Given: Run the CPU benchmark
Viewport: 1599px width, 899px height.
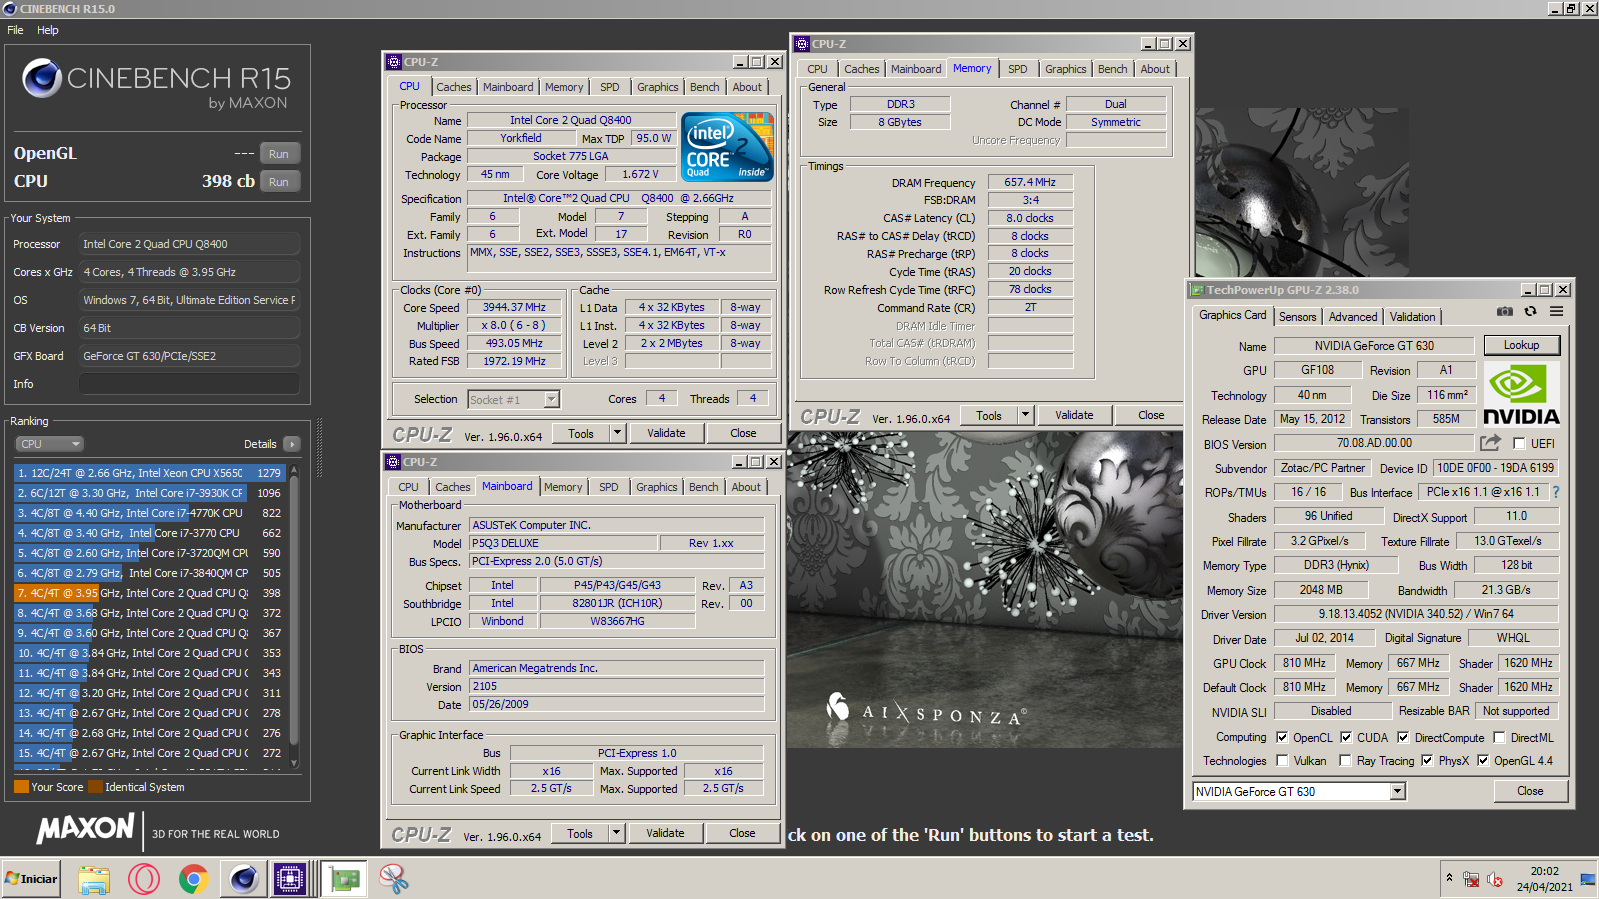Looking at the screenshot, I should coord(279,182).
